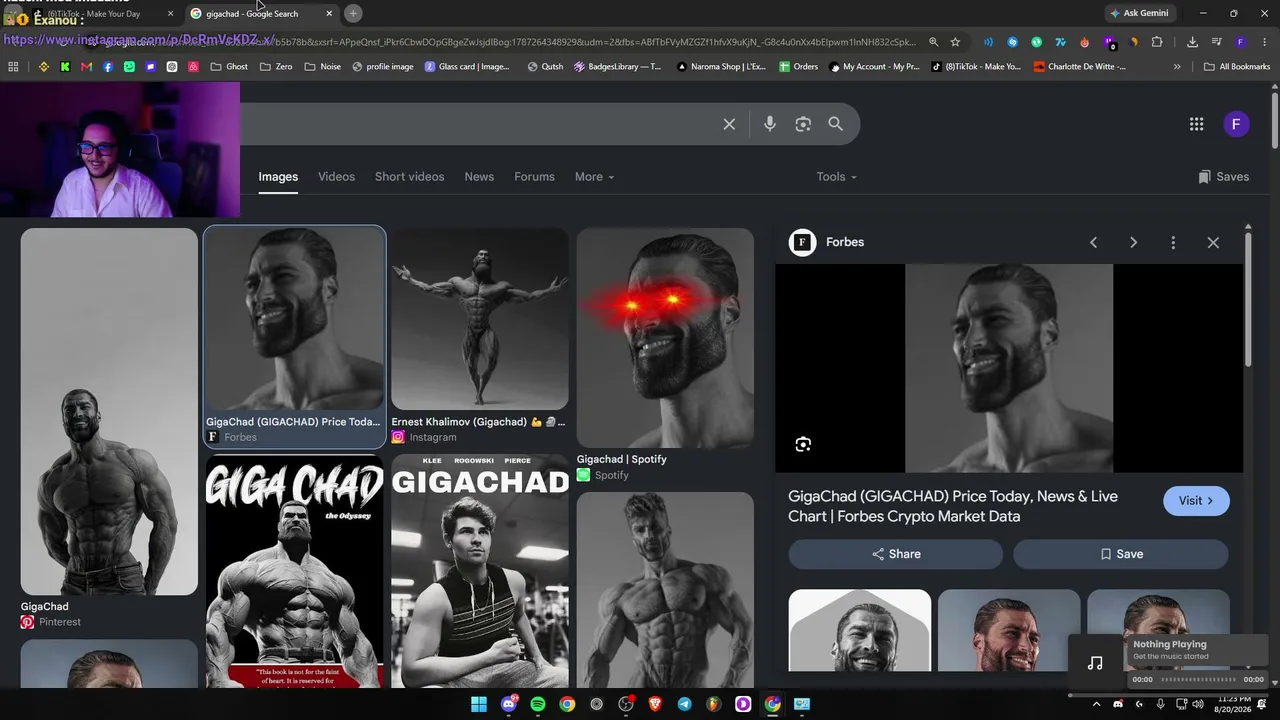Open the Noise bookmarks folder
This screenshot has height=720, width=1280.
click(322, 67)
